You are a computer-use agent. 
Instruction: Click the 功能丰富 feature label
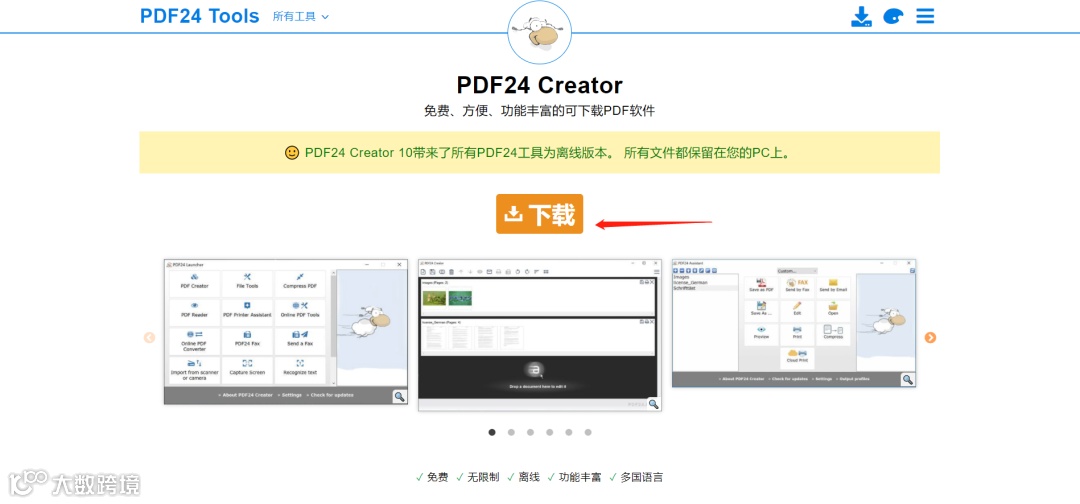[580, 477]
